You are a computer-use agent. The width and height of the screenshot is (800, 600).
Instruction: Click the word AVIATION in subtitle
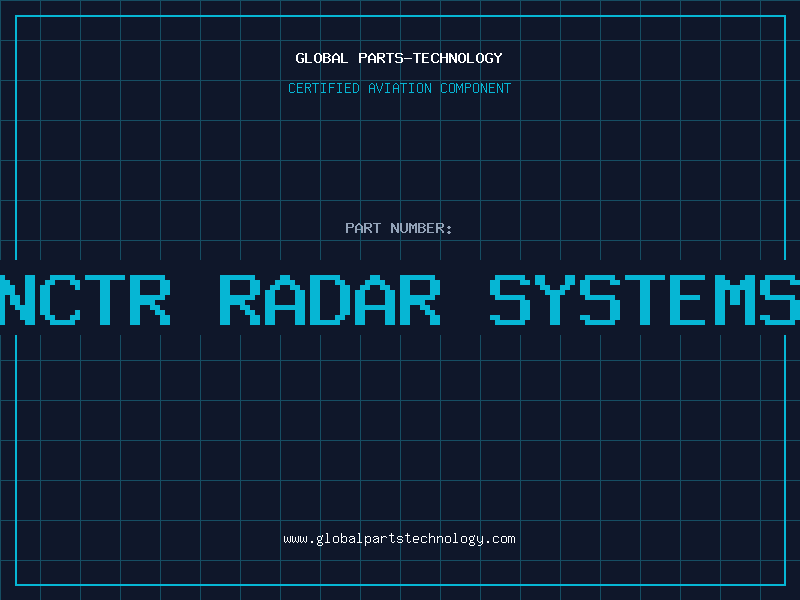click(402, 88)
